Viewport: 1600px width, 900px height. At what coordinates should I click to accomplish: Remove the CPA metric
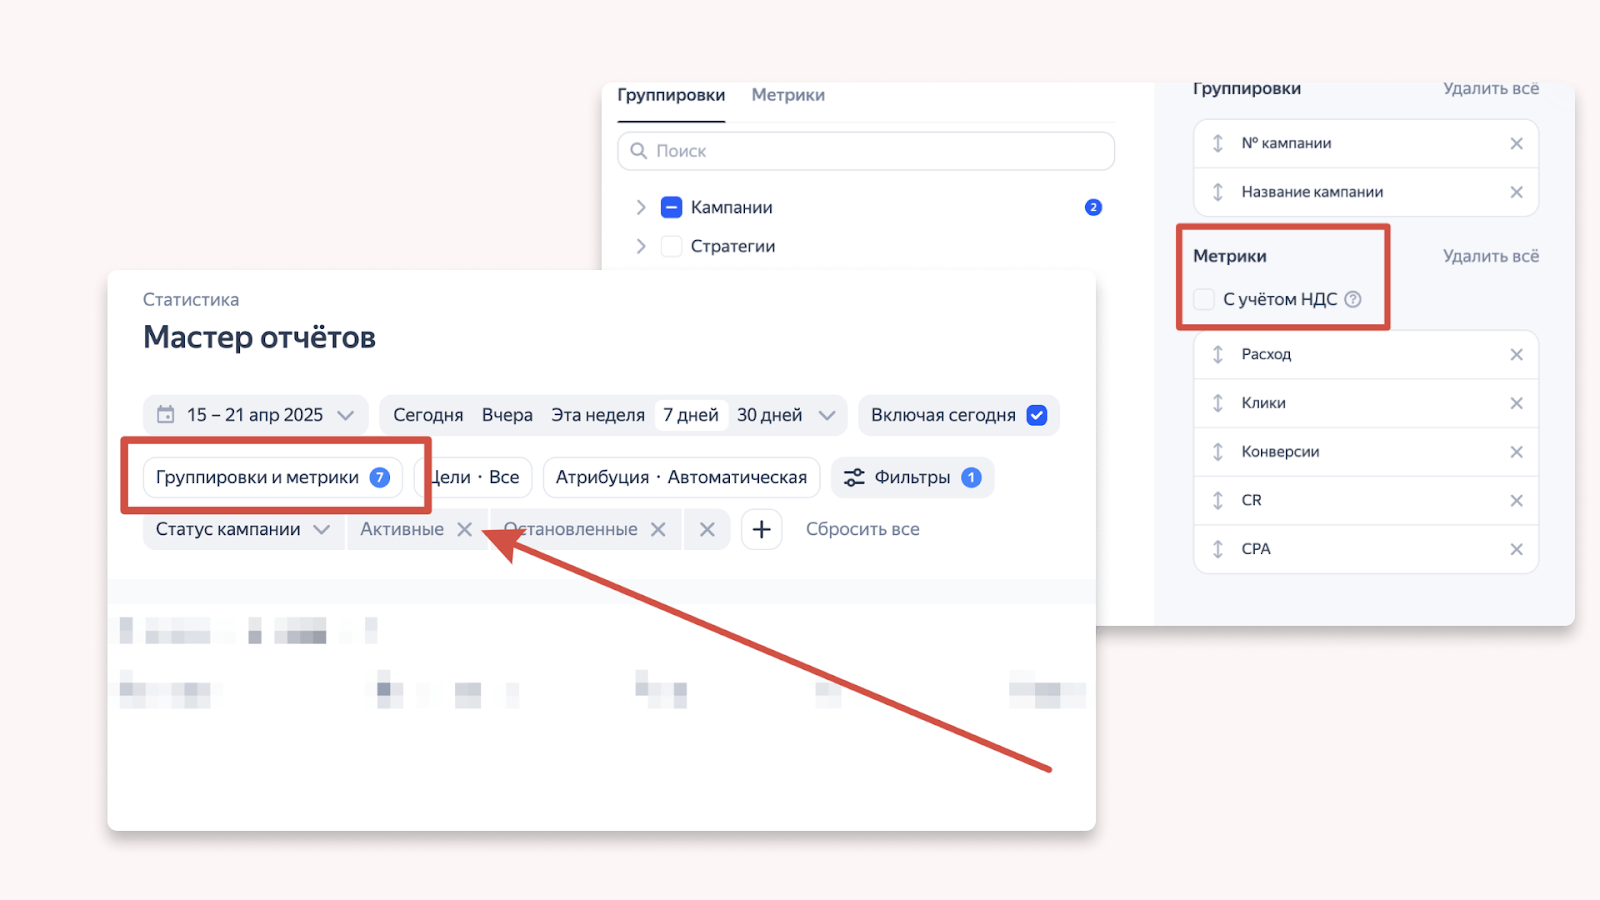[1516, 549]
